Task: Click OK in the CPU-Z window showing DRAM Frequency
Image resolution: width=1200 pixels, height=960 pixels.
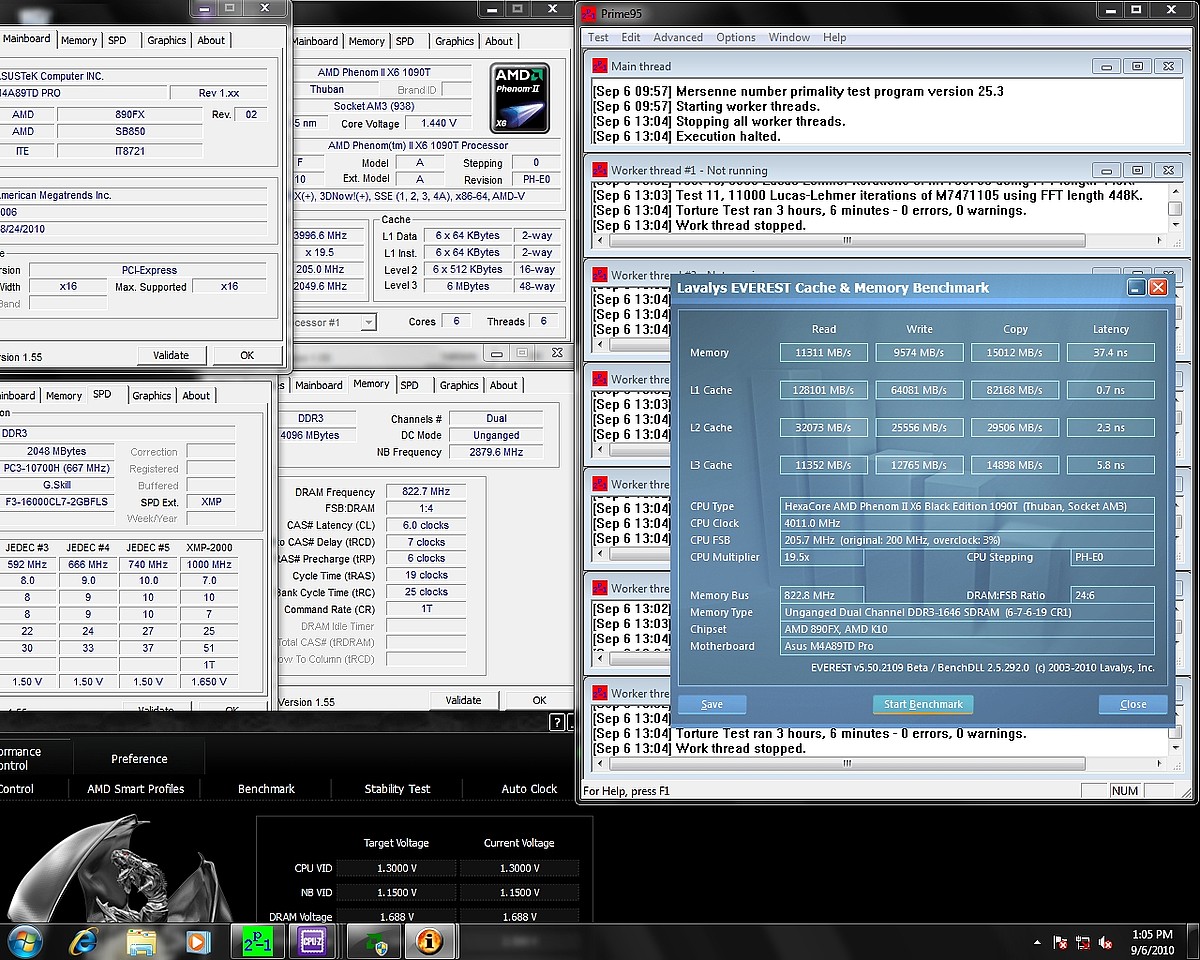Action: (540, 701)
